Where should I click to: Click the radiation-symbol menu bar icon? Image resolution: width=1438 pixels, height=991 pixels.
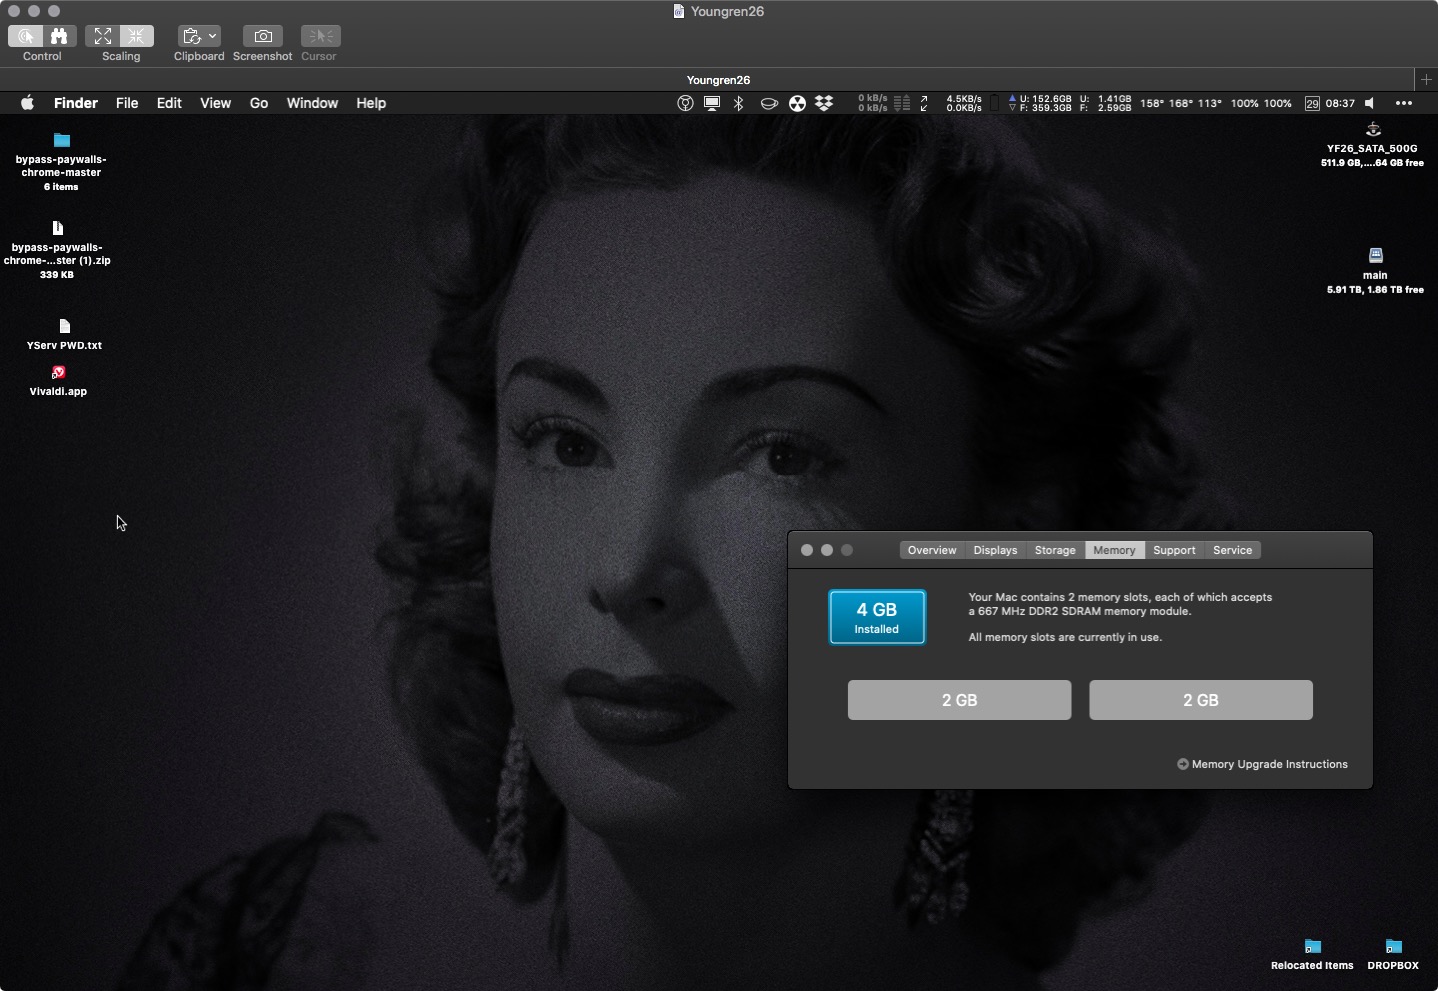click(x=797, y=103)
